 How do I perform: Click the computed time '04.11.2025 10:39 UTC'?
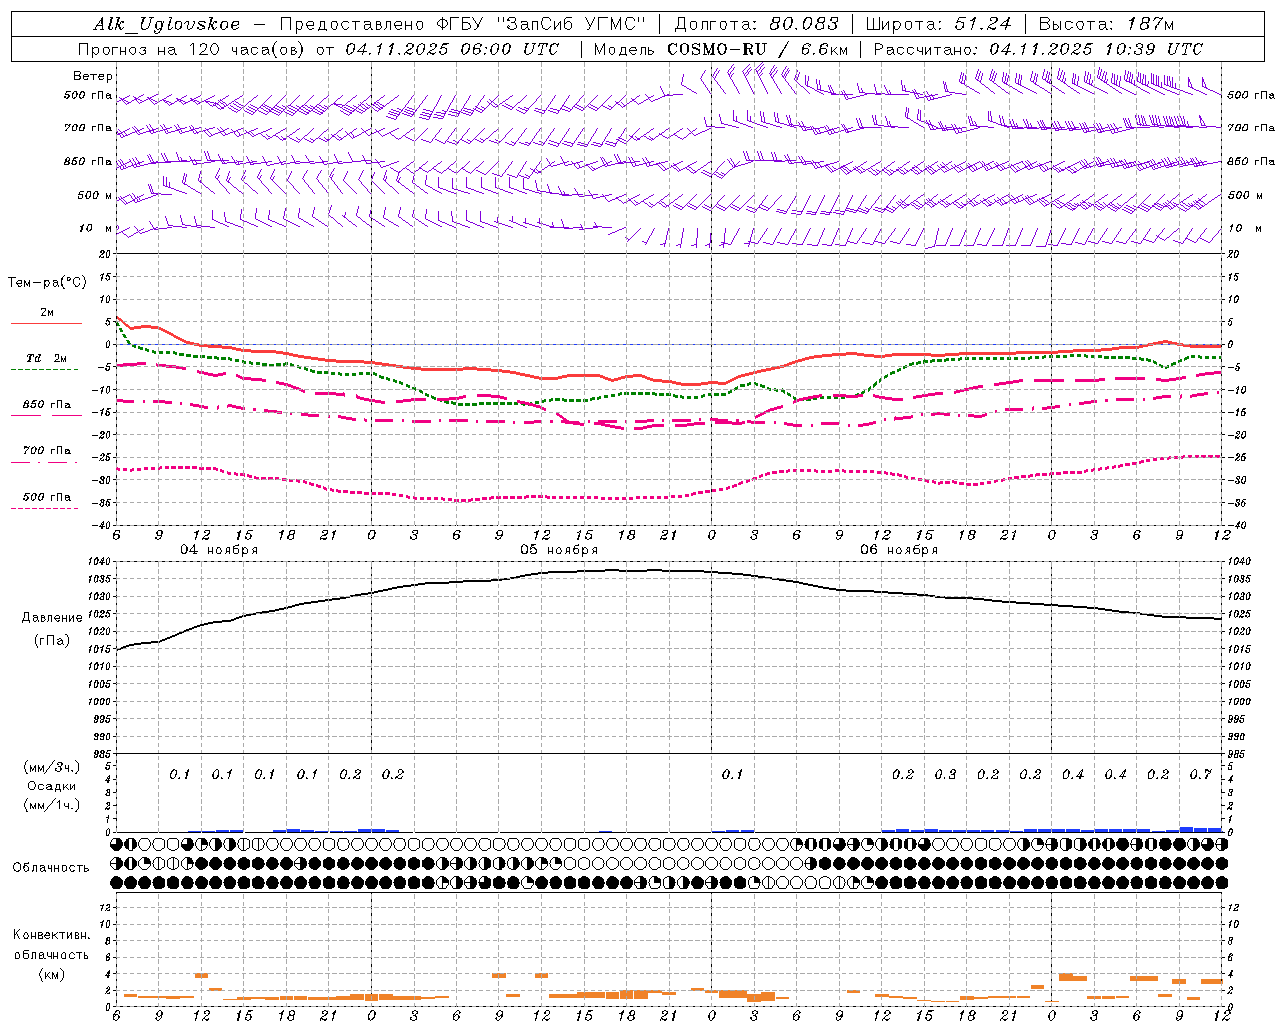pos(1096,49)
